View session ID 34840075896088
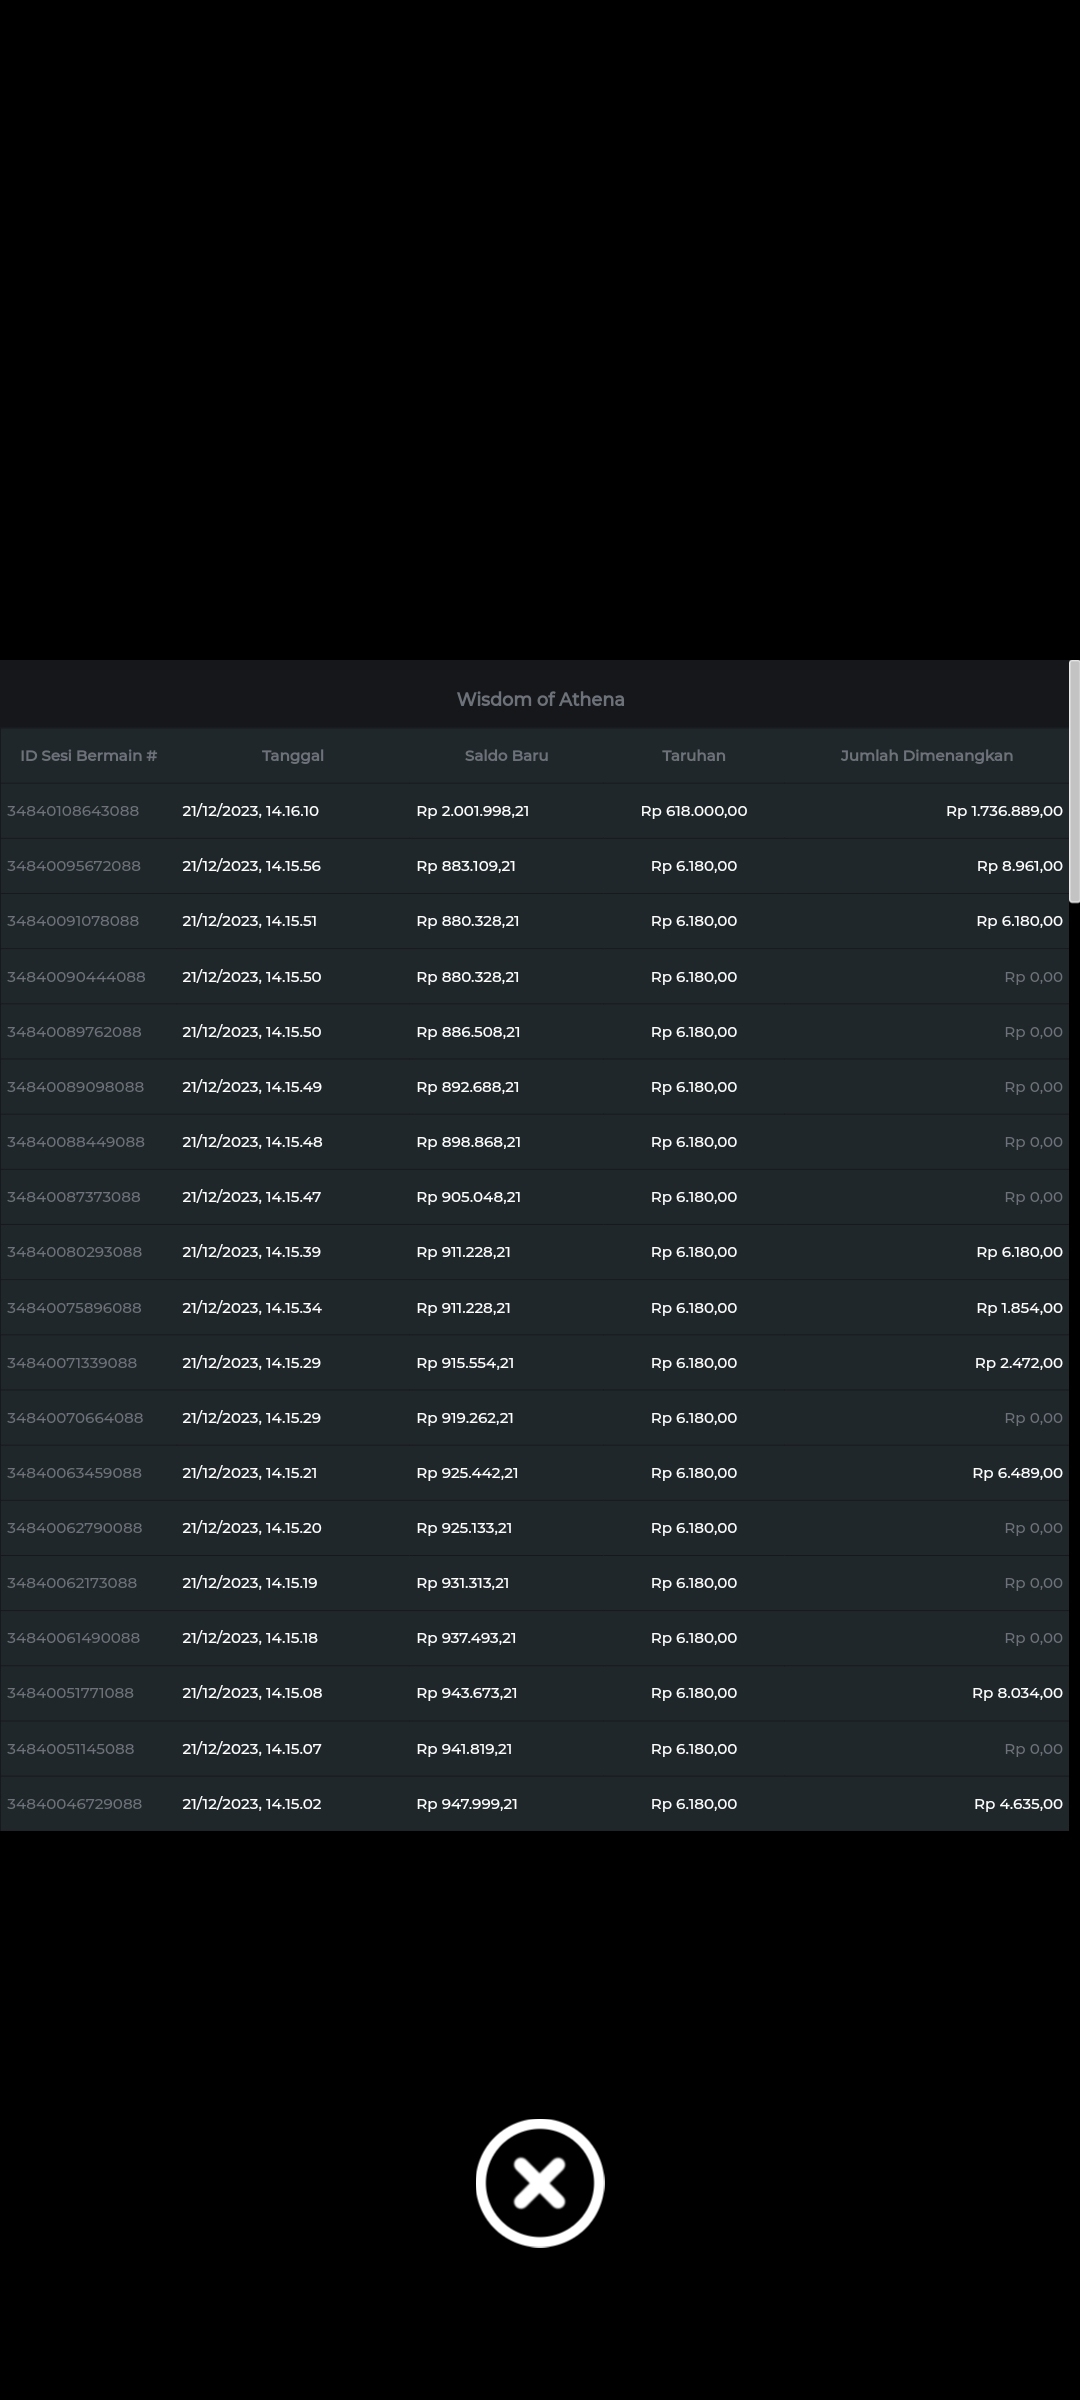Viewport: 1080px width, 2400px height. click(x=74, y=1308)
